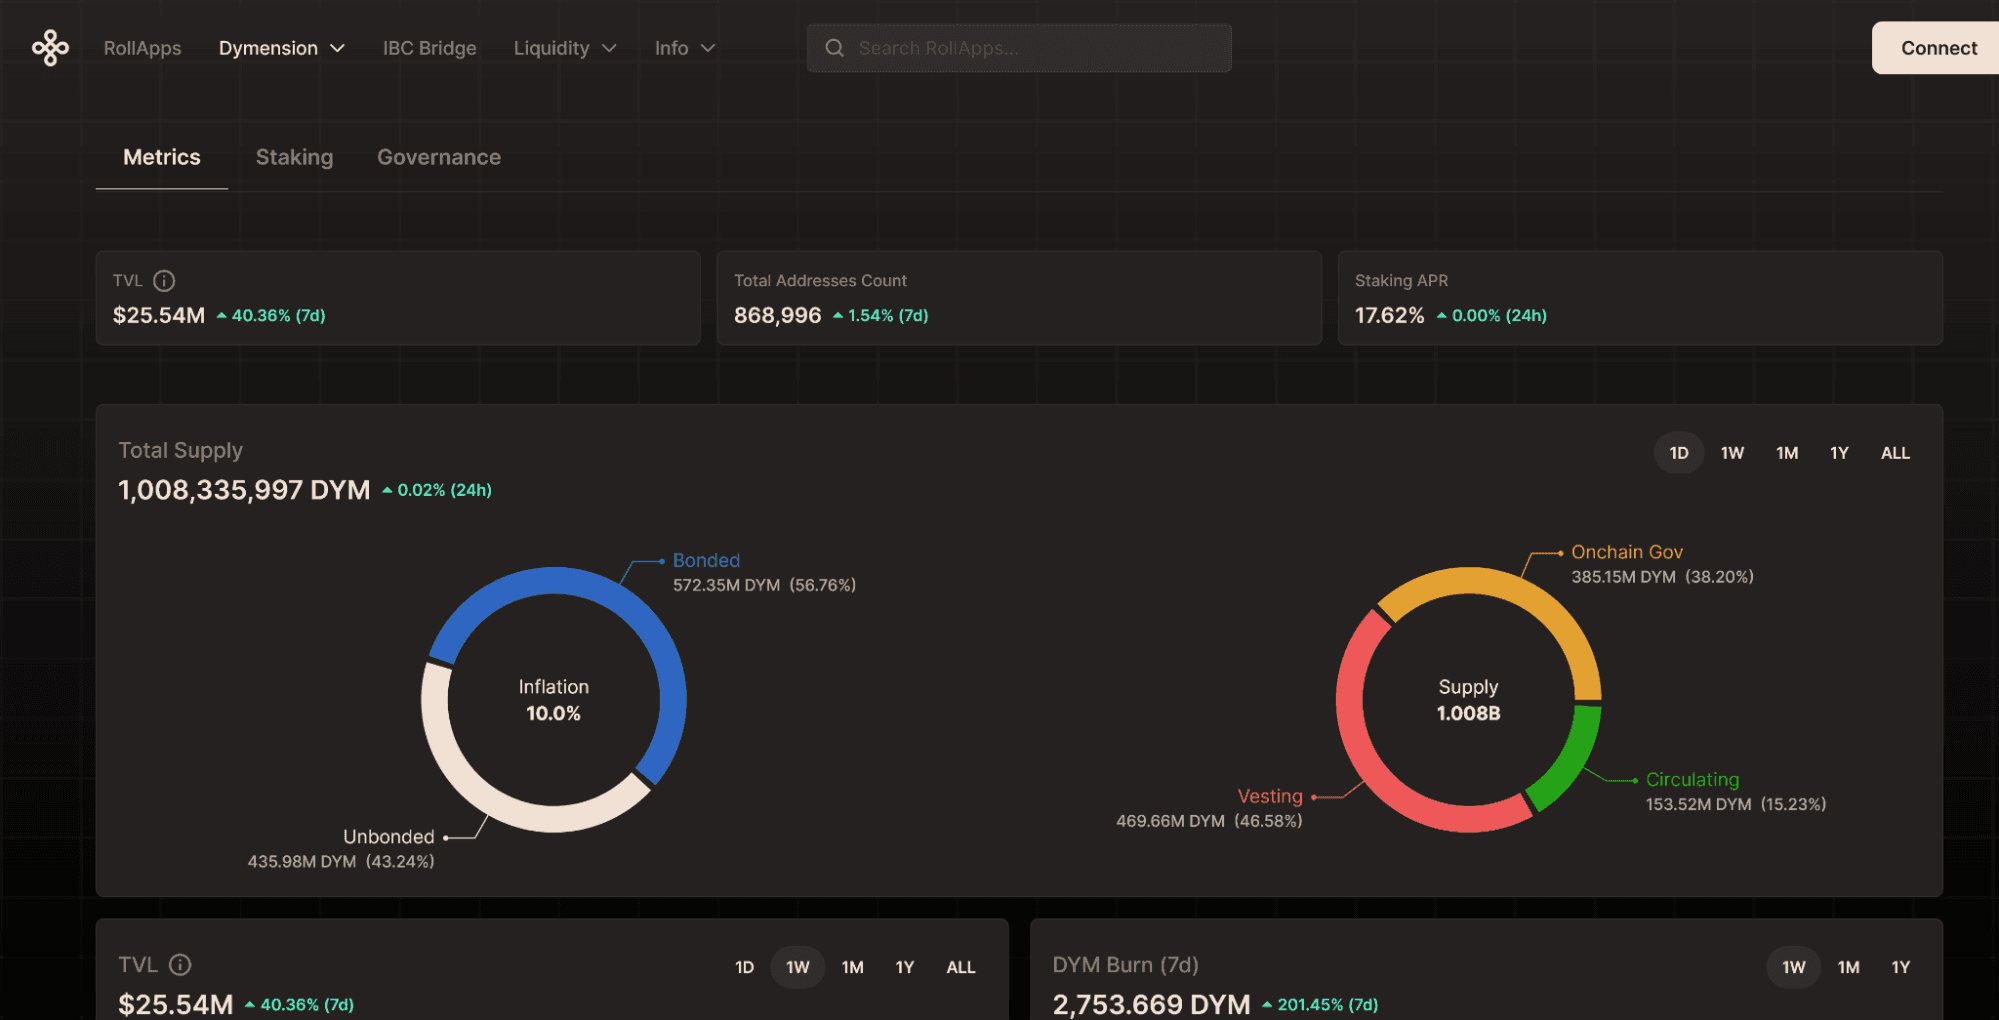
Task: Click the search magnifier icon
Action: [834, 48]
